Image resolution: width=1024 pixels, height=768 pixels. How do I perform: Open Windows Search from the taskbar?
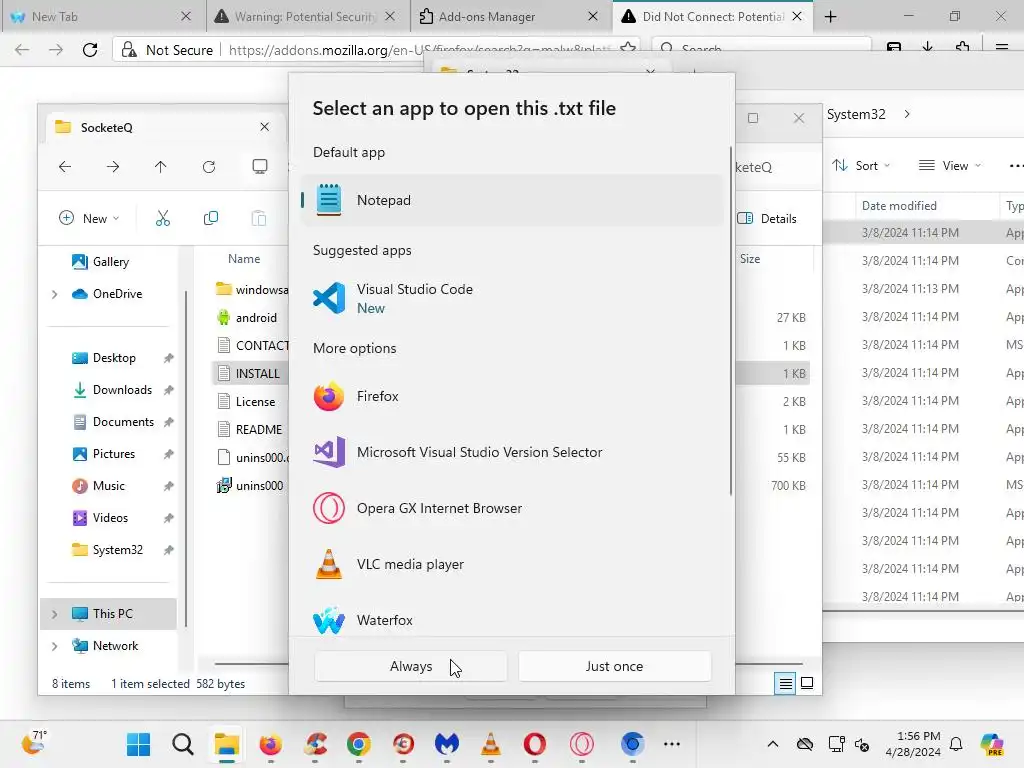[x=183, y=744]
